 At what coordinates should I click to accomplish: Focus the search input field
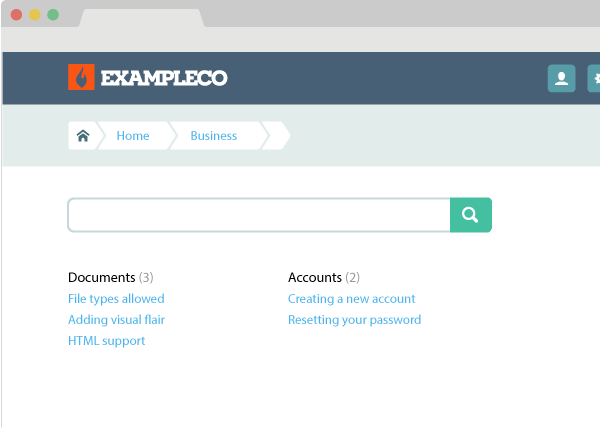coord(259,215)
